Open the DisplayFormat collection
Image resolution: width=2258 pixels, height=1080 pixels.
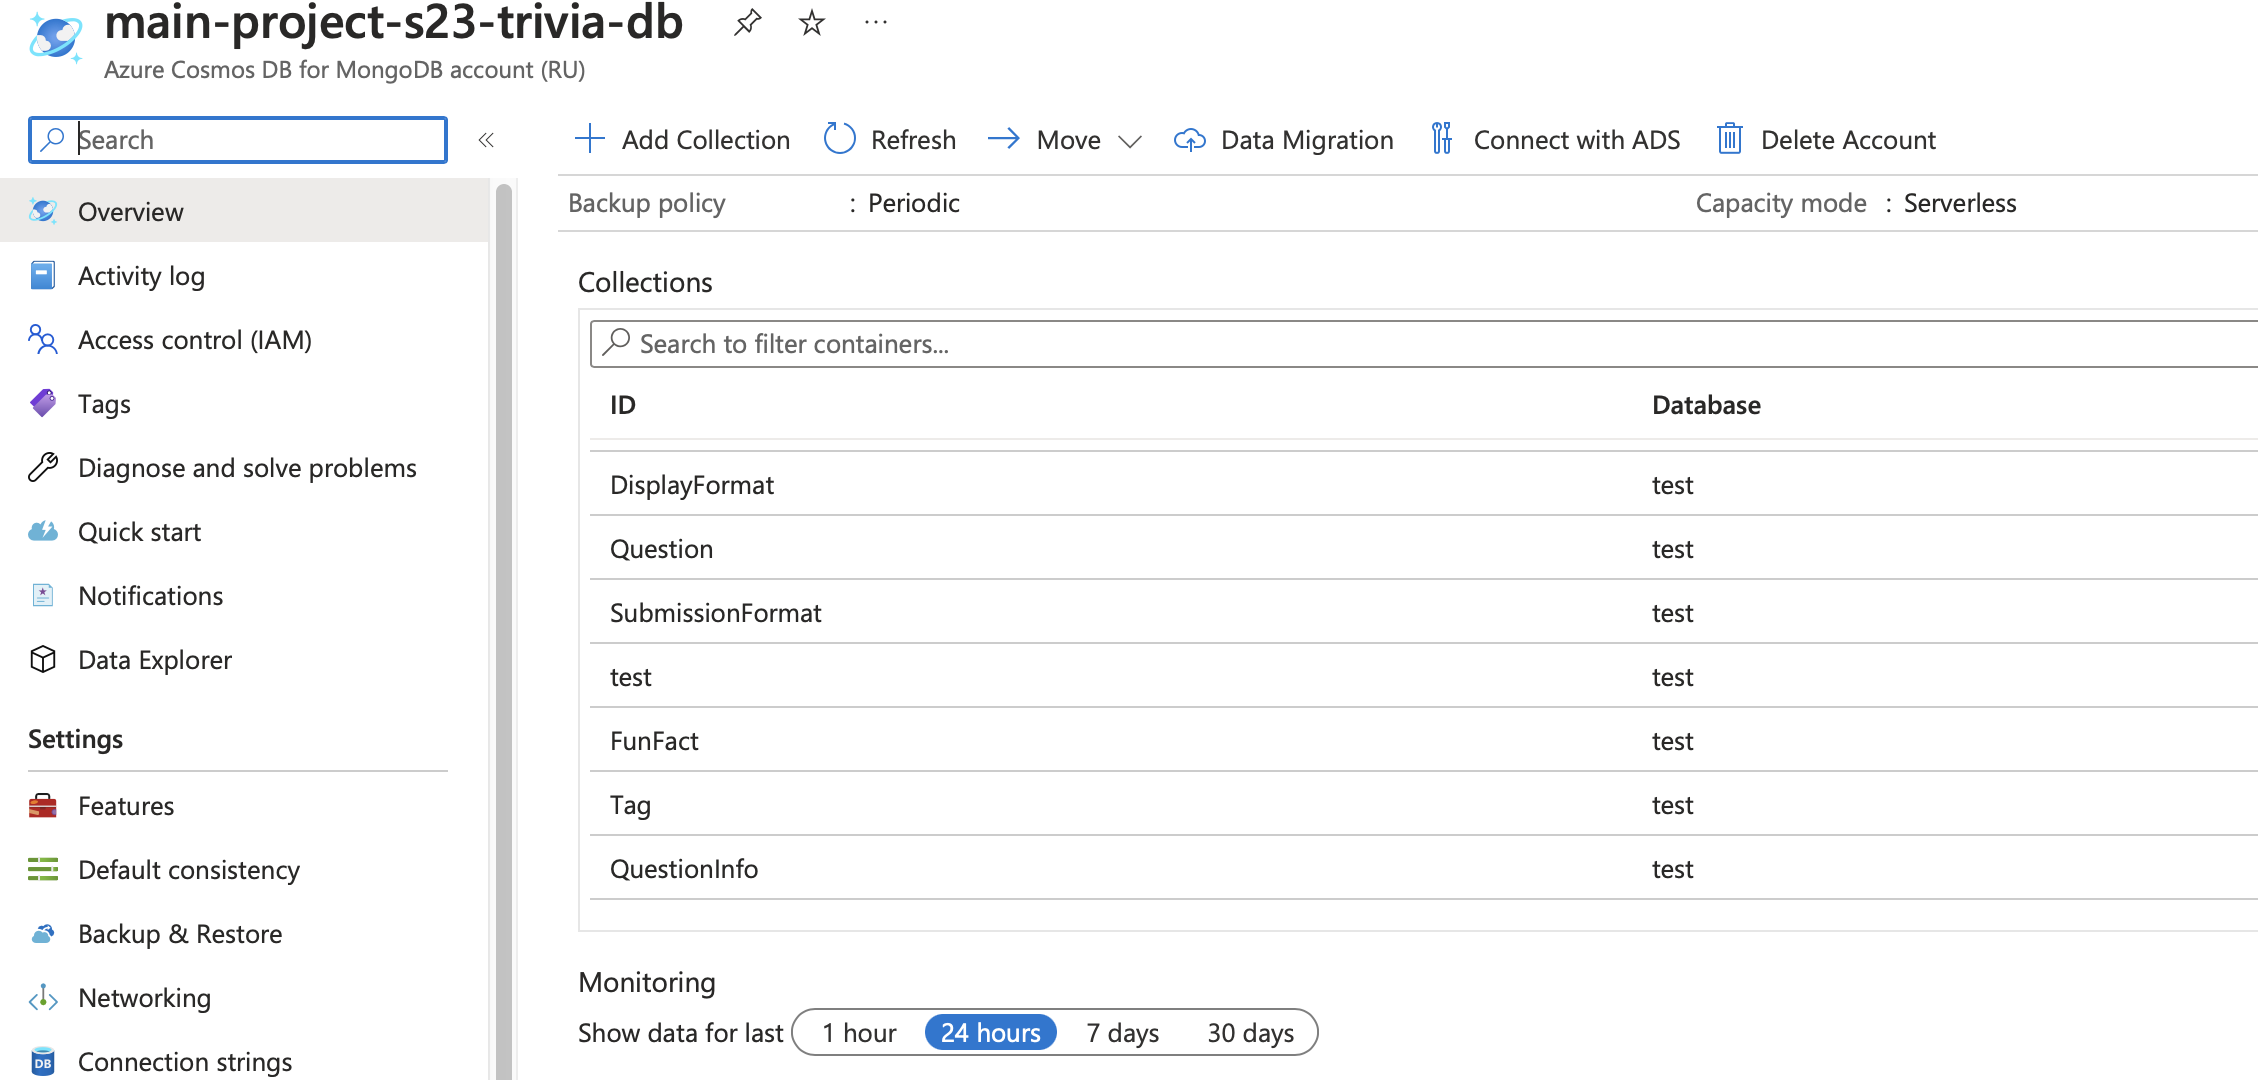point(1424,485)
